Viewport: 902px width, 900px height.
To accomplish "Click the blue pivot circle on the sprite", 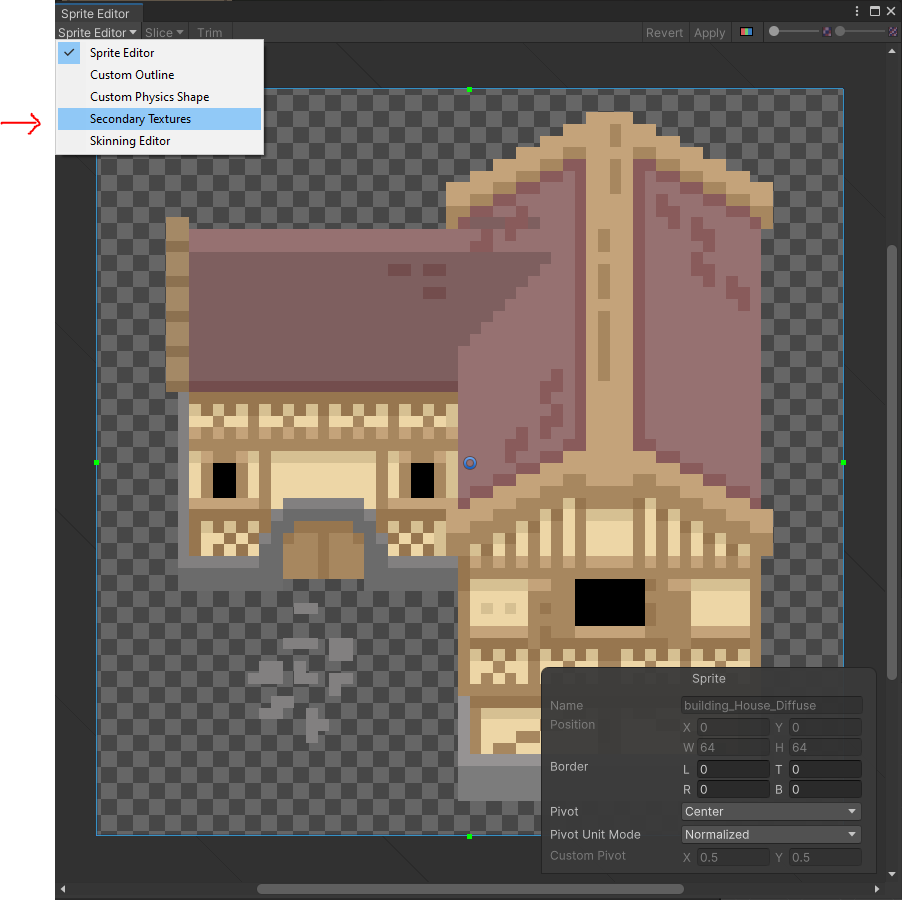I will point(470,463).
